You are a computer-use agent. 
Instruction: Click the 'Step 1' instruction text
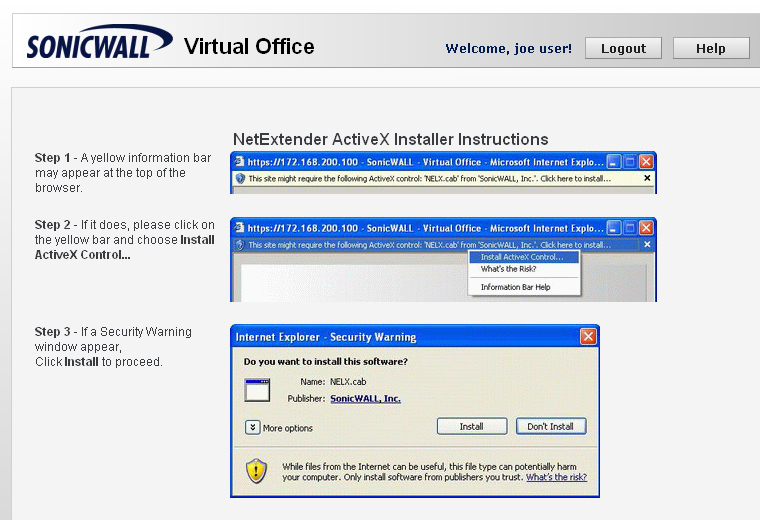[x=123, y=173]
